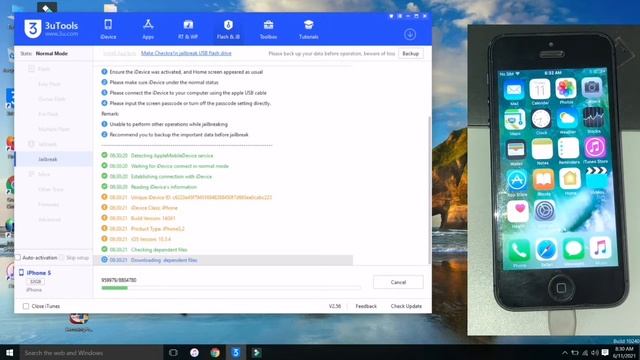
Task: Open the Feedback link
Action: (366, 306)
